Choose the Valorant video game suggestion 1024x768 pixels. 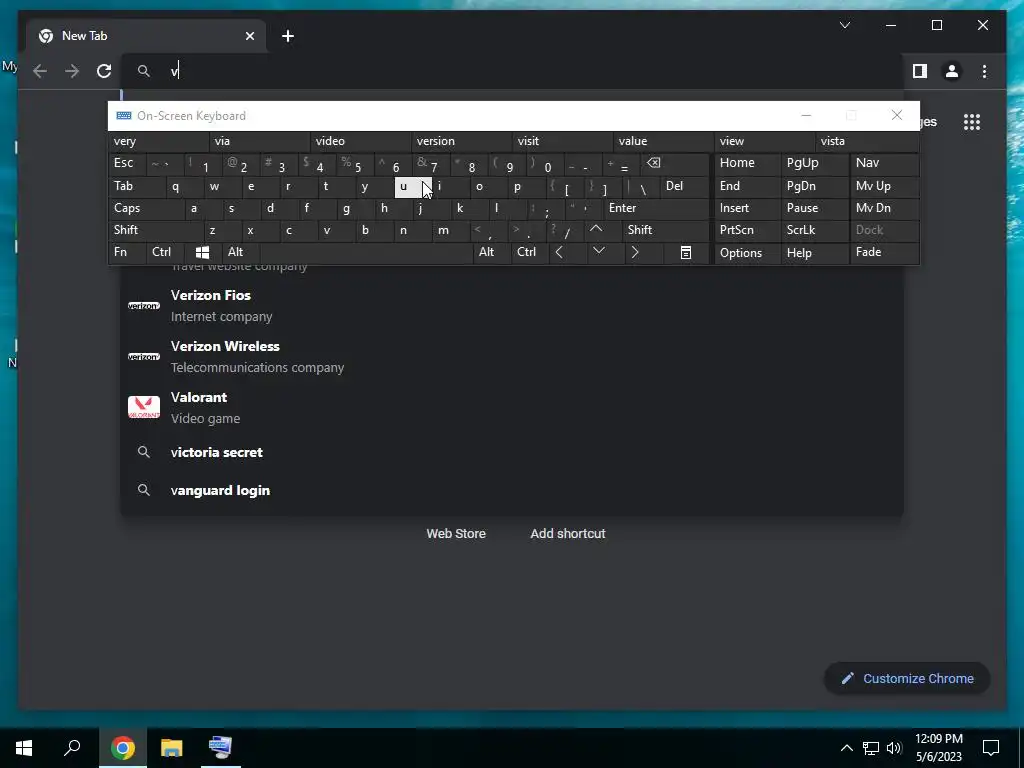click(511, 408)
